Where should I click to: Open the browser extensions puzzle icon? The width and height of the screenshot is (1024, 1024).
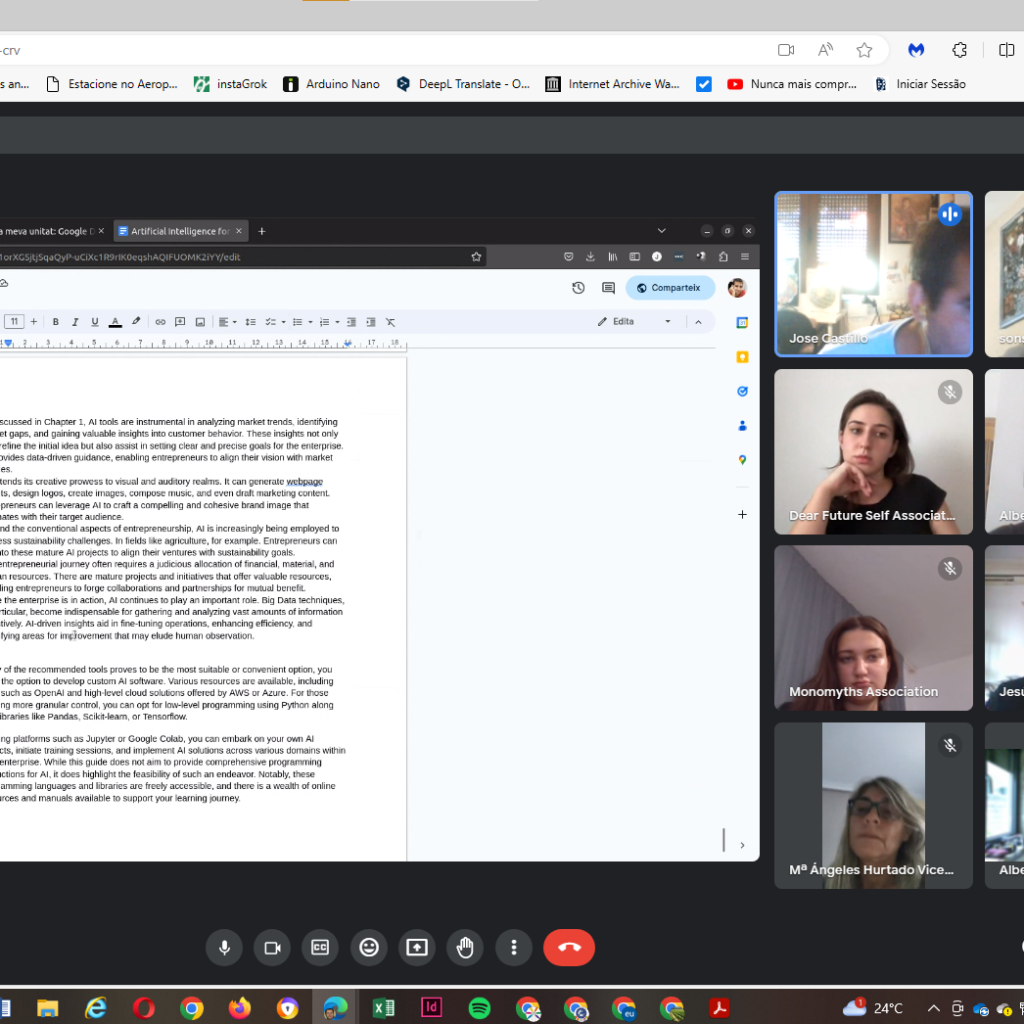coord(959,50)
